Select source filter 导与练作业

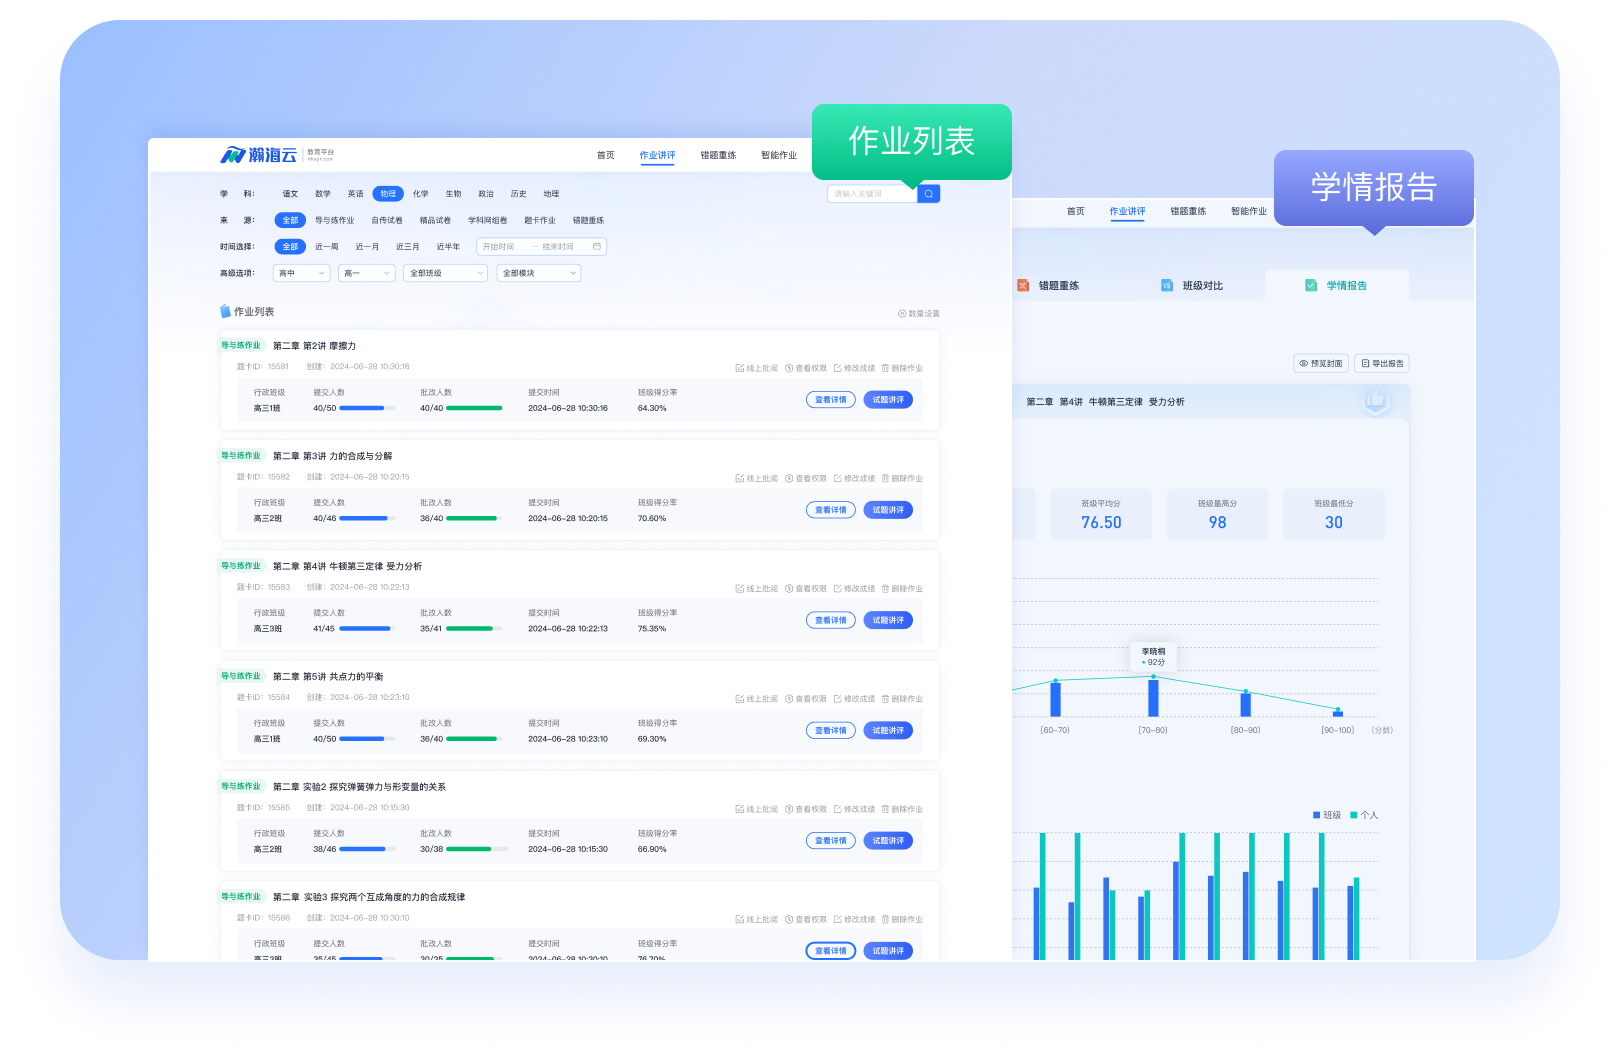[335, 220]
